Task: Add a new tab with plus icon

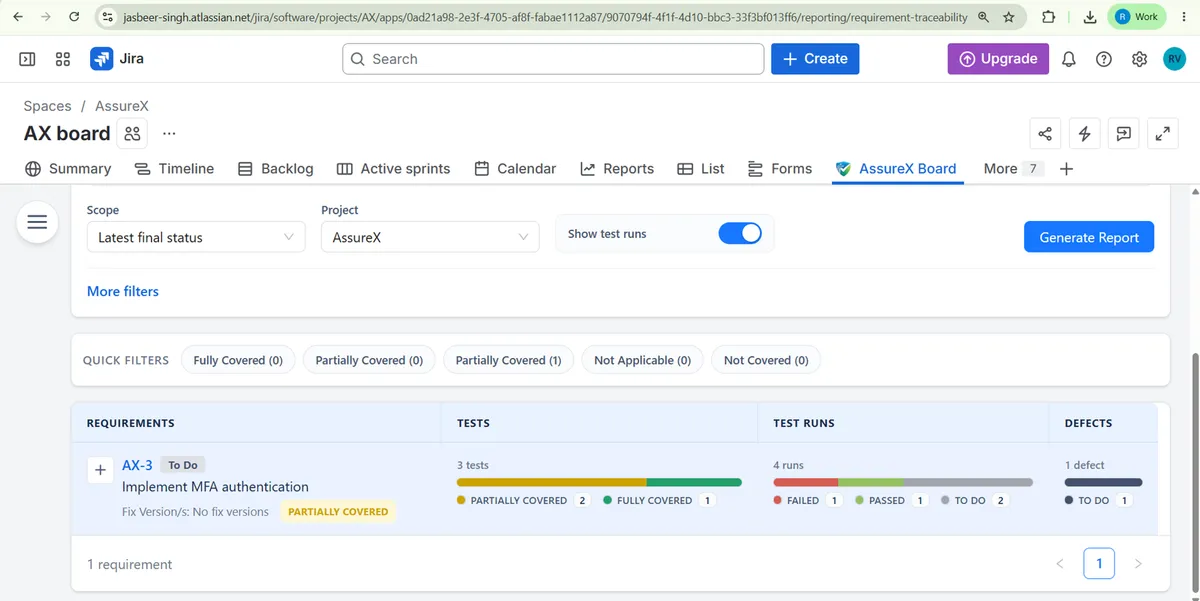Action: point(1066,169)
